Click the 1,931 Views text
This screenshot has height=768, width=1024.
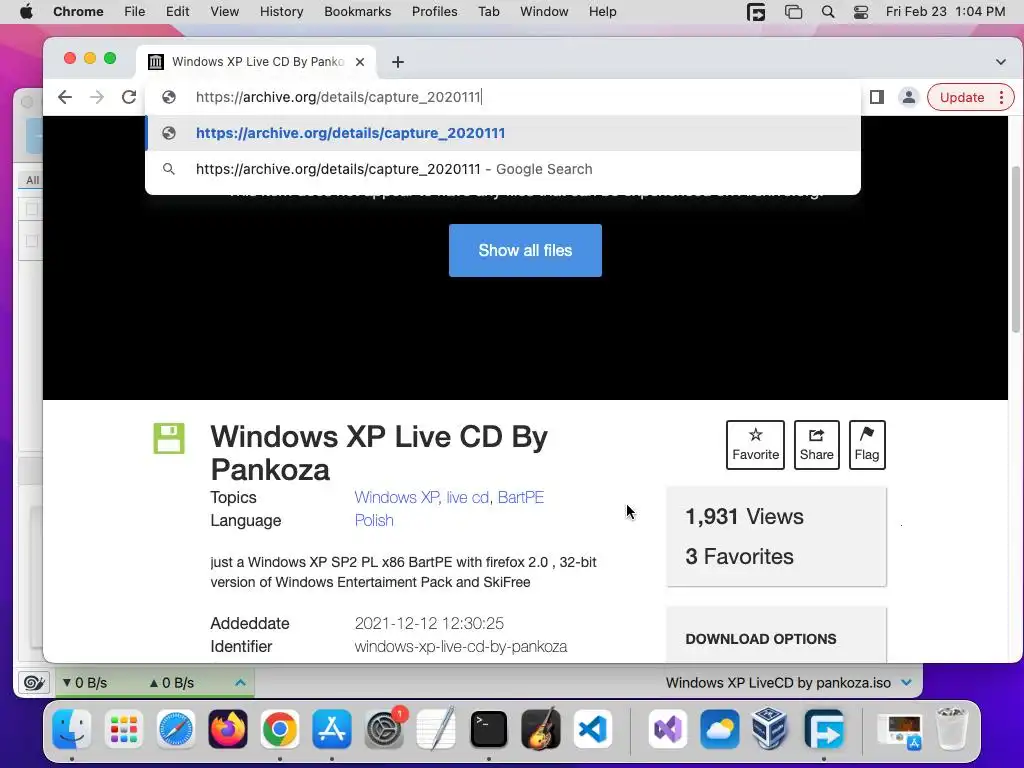pyautogui.click(x=744, y=517)
